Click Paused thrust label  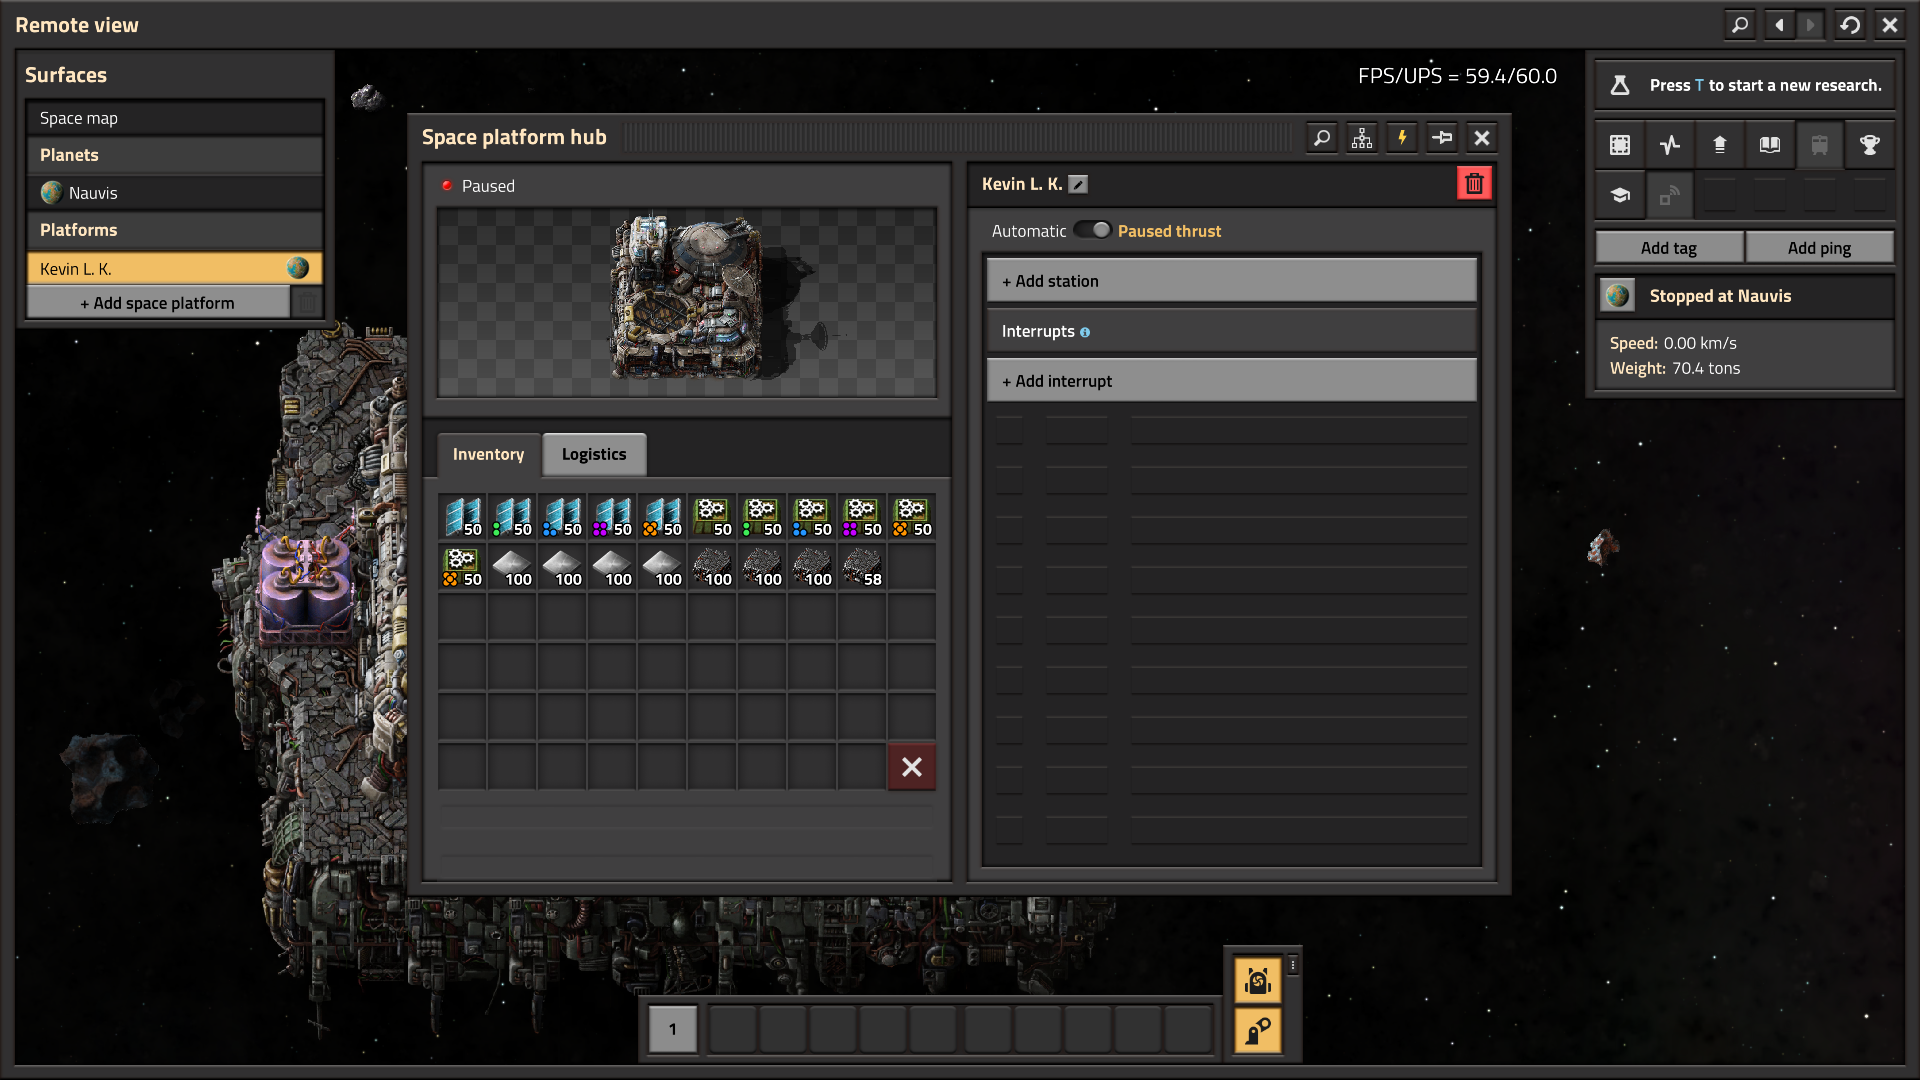1169,231
